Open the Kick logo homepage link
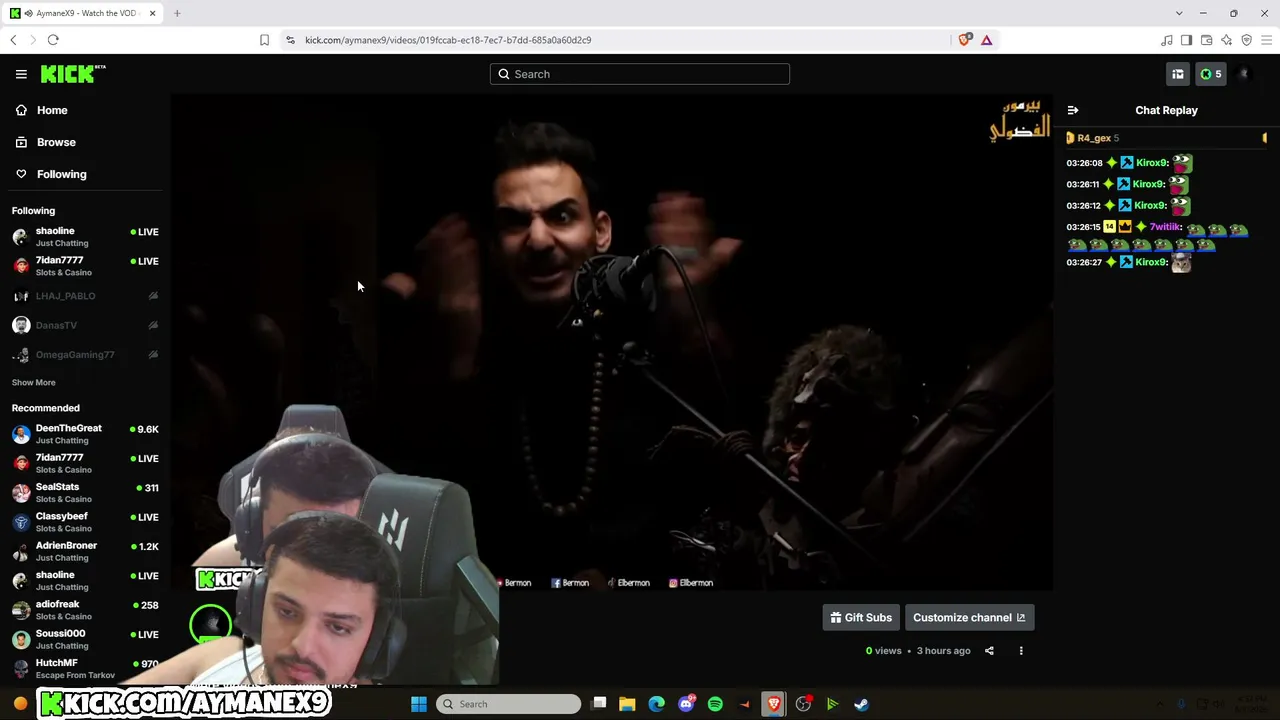Screen dimensions: 1280x720 [73, 74]
